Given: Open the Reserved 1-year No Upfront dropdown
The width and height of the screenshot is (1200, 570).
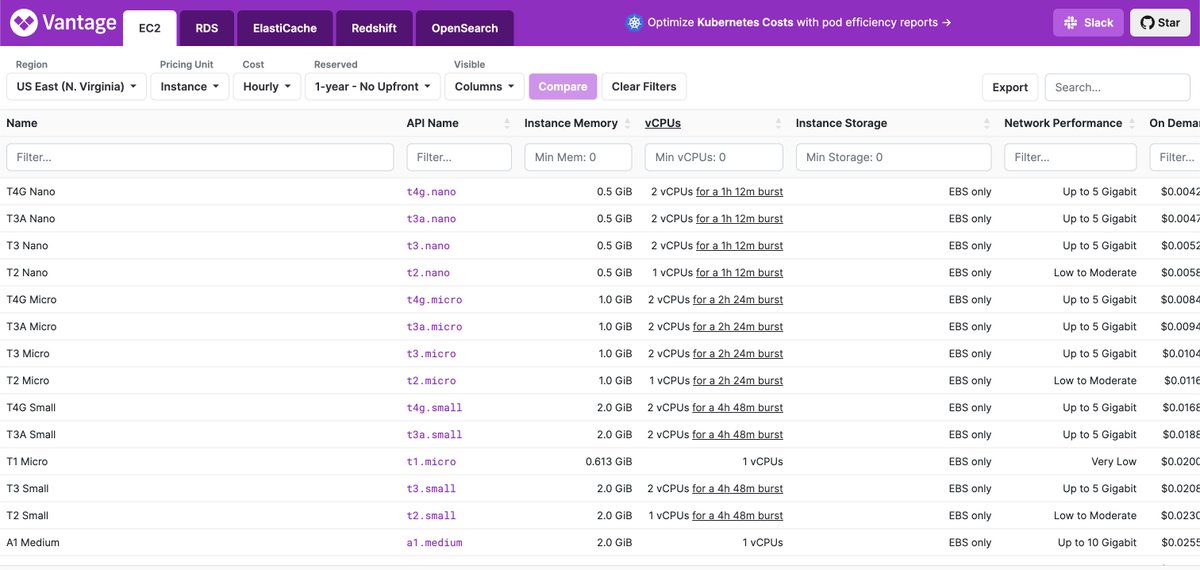Looking at the screenshot, I should [x=373, y=87].
